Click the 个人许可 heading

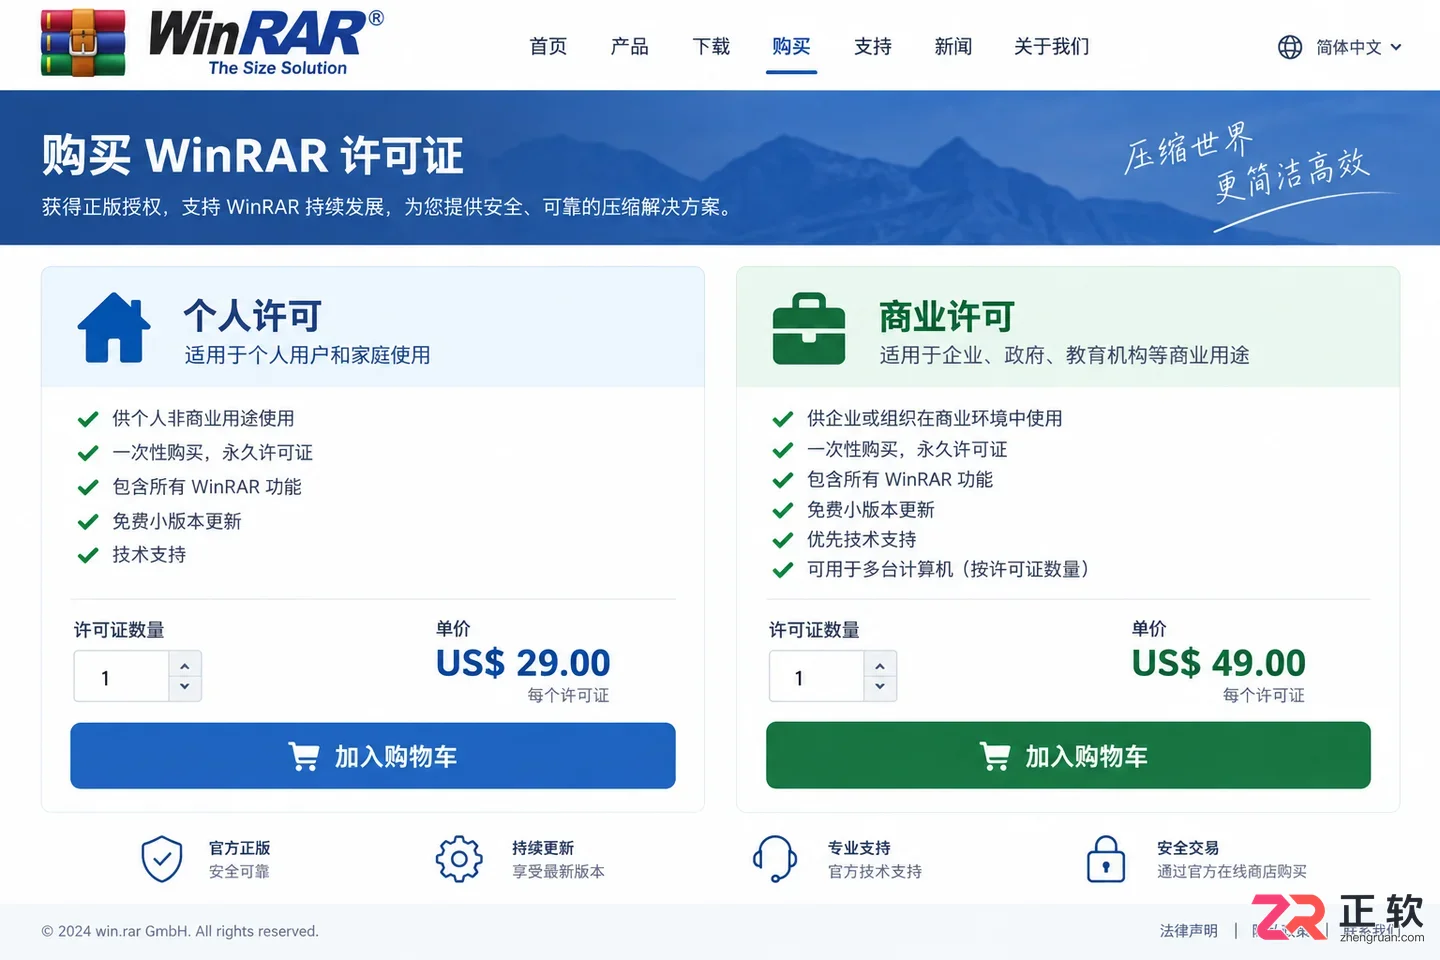[252, 316]
